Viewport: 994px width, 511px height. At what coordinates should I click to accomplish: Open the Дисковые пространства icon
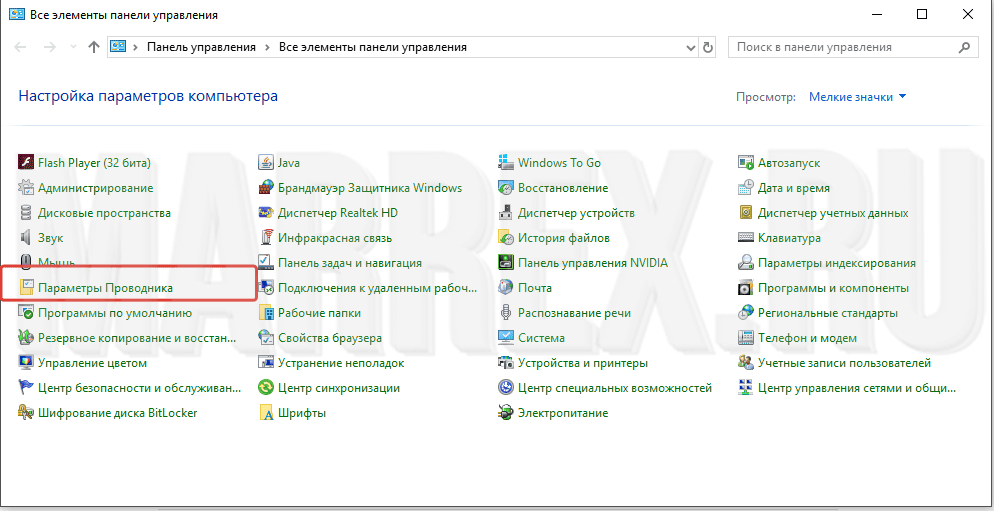[25, 213]
